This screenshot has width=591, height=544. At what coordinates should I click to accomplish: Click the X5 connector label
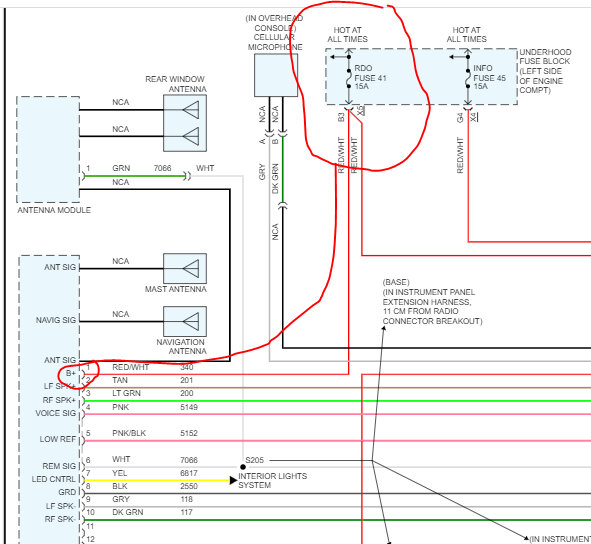coord(361,110)
